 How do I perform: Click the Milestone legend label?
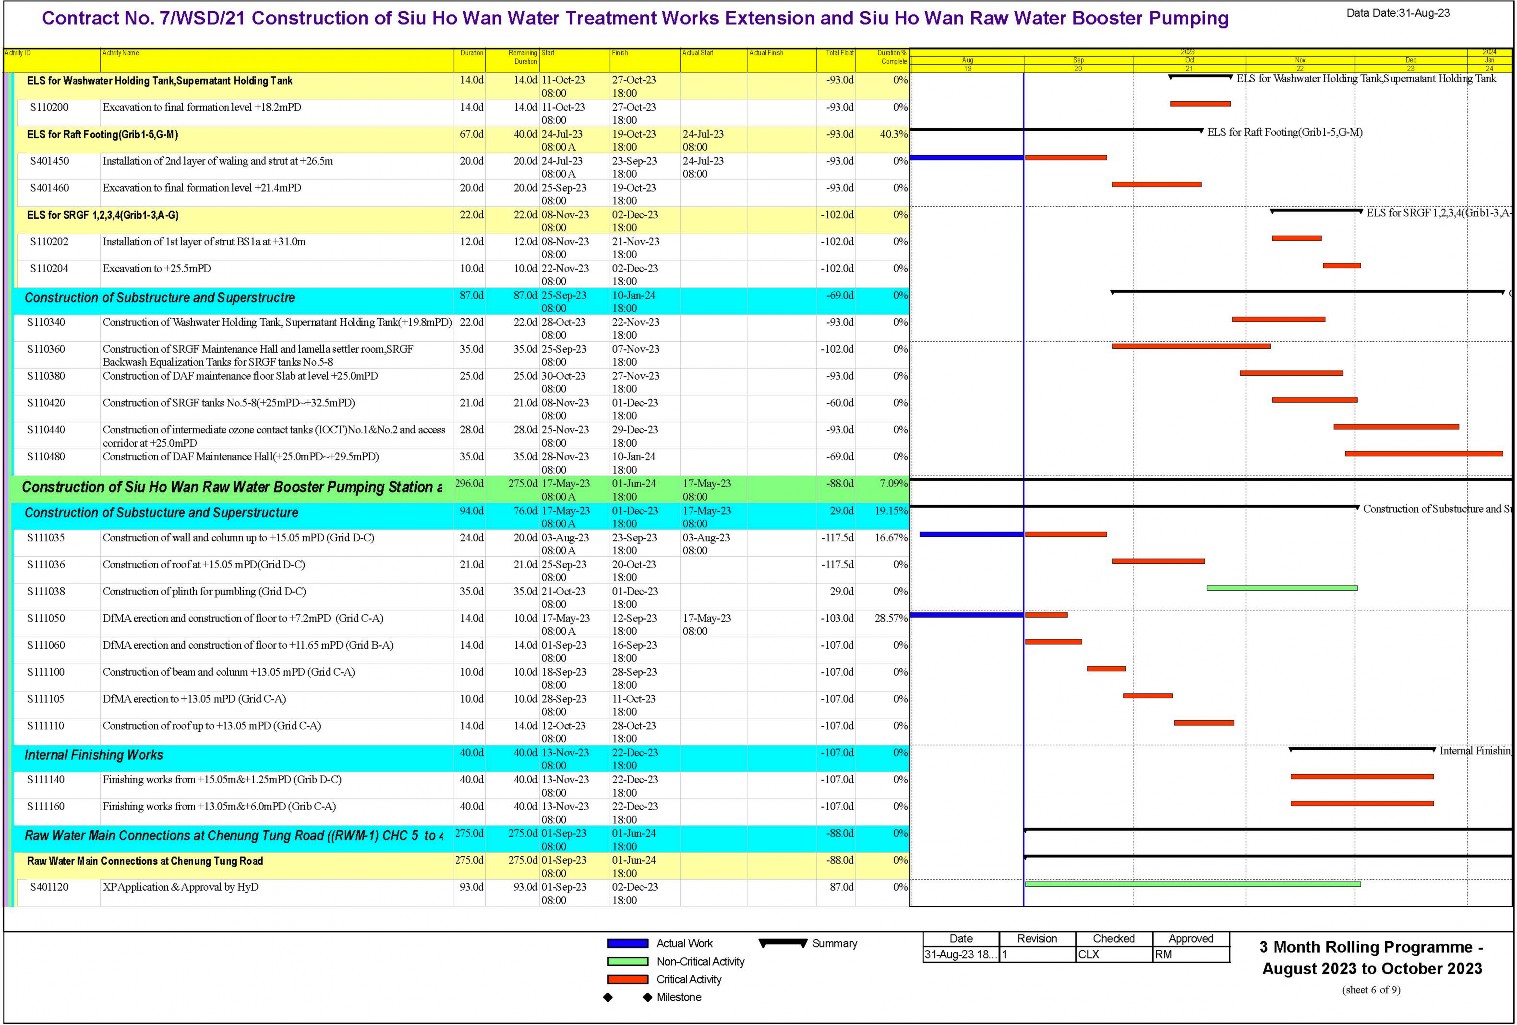679,997
